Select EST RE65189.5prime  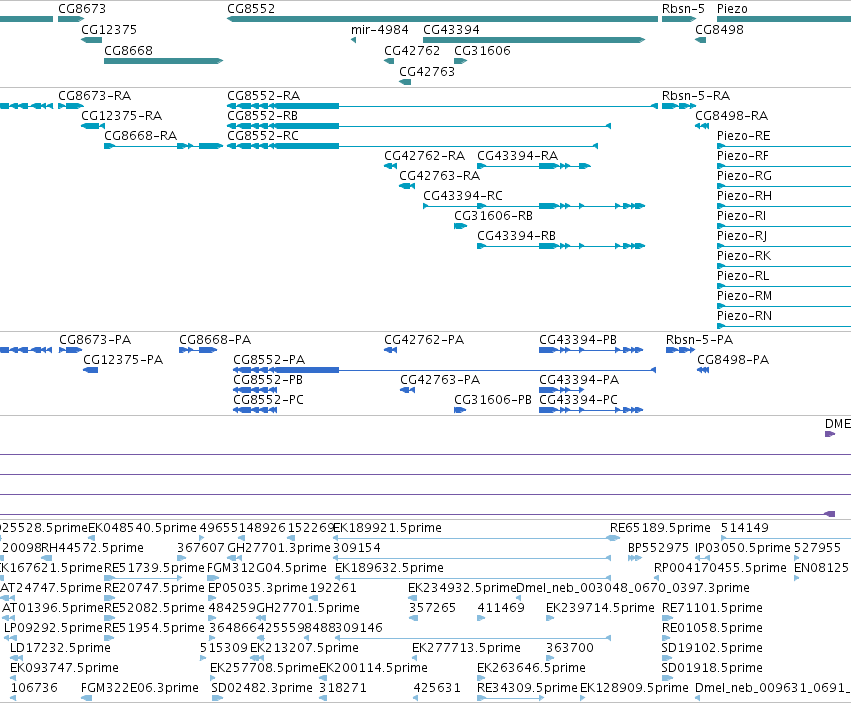(x=661, y=528)
